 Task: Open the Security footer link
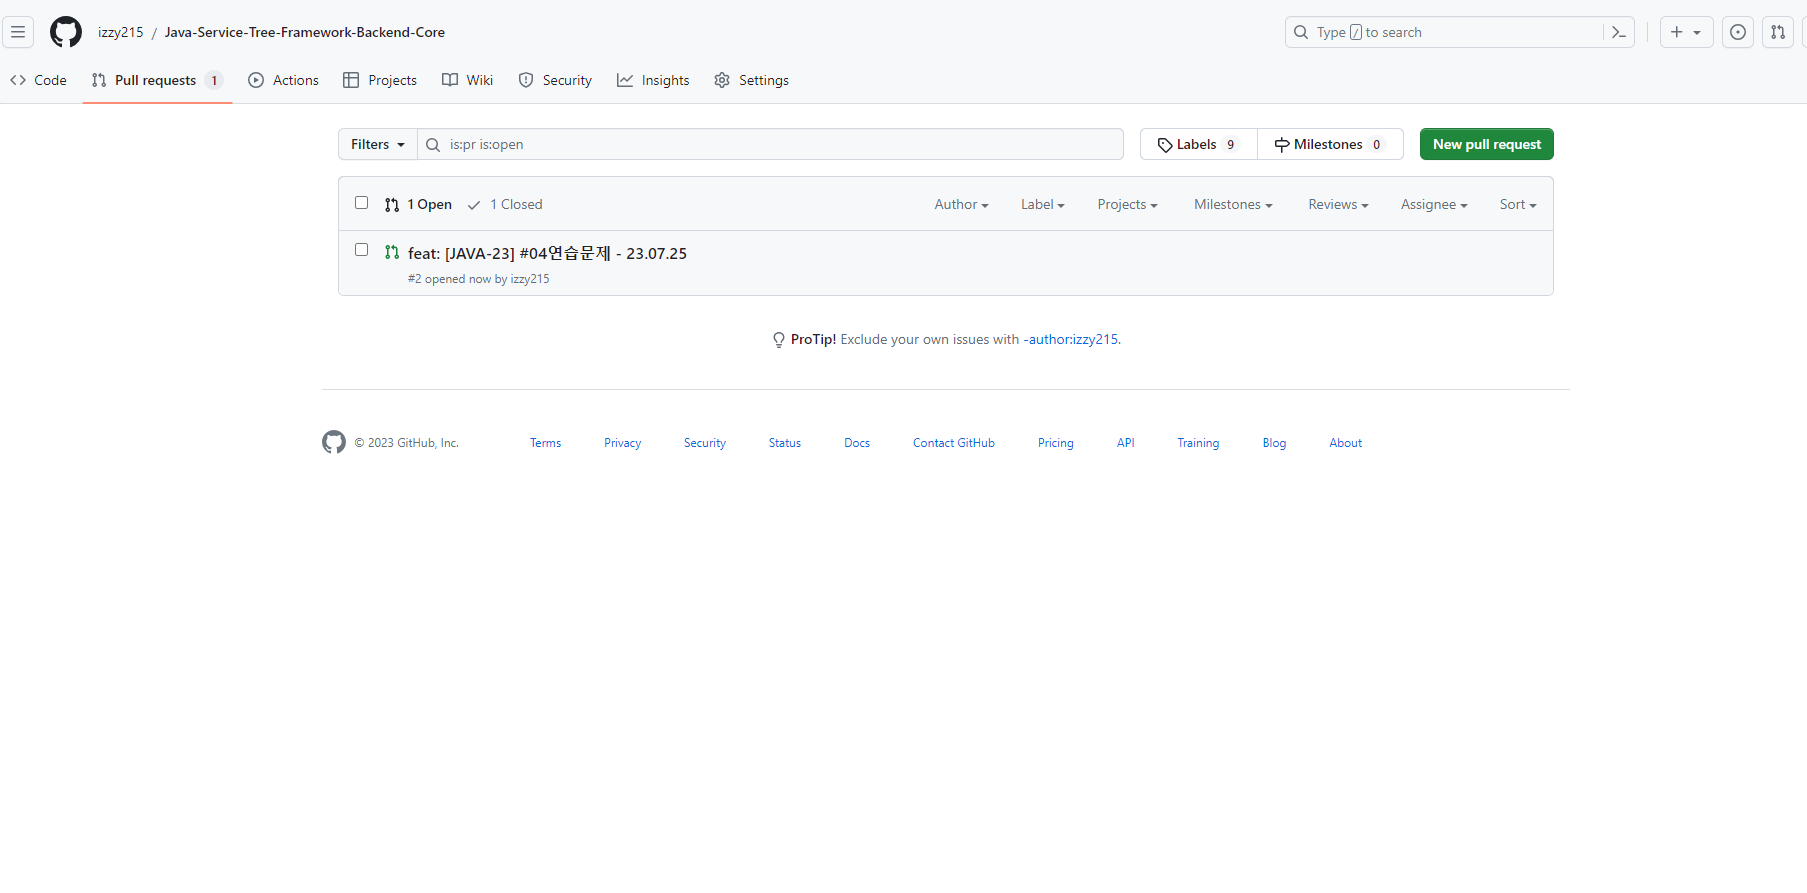pyautogui.click(x=705, y=443)
